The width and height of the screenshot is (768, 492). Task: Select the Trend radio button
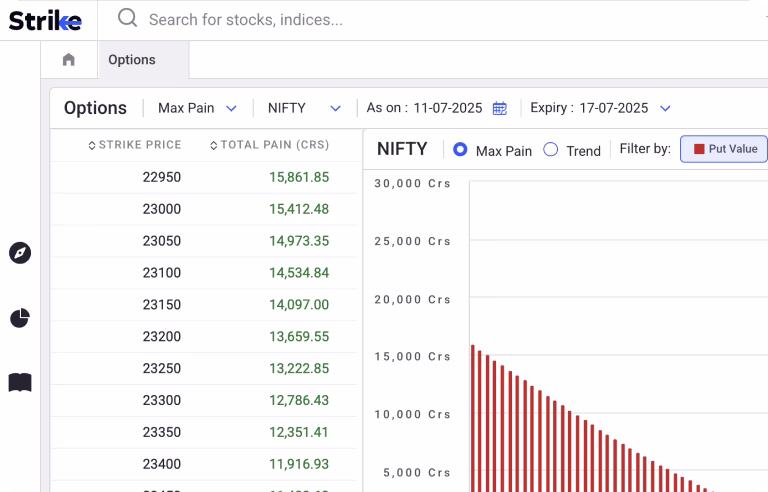pyautogui.click(x=551, y=150)
